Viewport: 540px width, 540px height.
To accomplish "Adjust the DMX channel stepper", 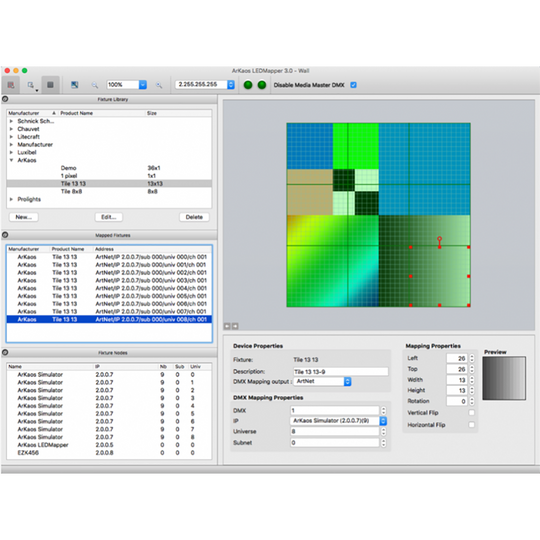I will [383, 411].
